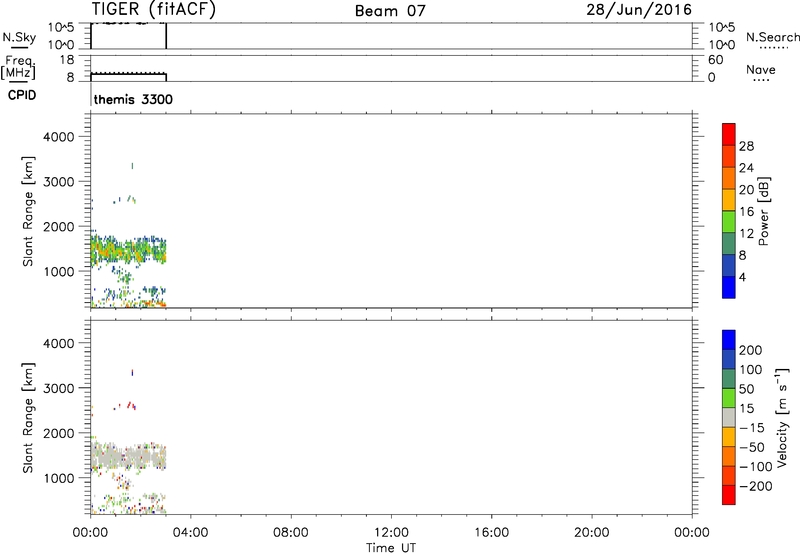Screen dimensions: 800x554
Task: Click the '18' frequency tick label
Action: tap(66, 60)
